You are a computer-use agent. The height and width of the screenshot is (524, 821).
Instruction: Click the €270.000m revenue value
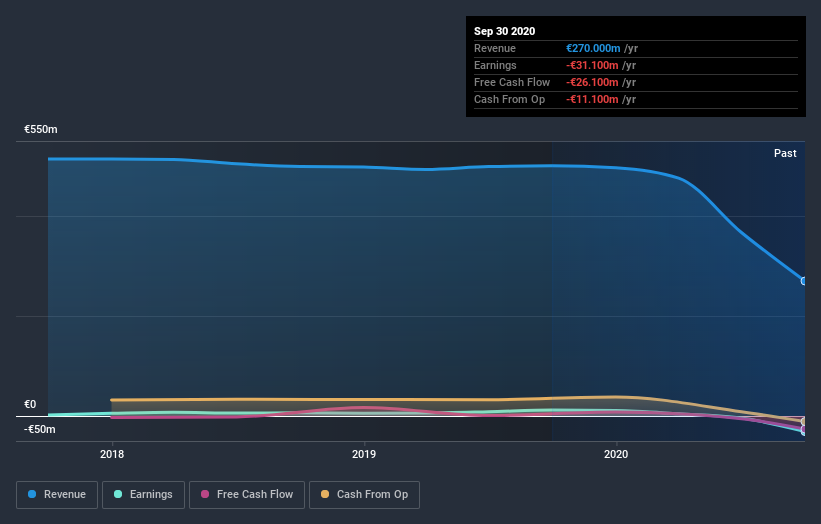593,48
